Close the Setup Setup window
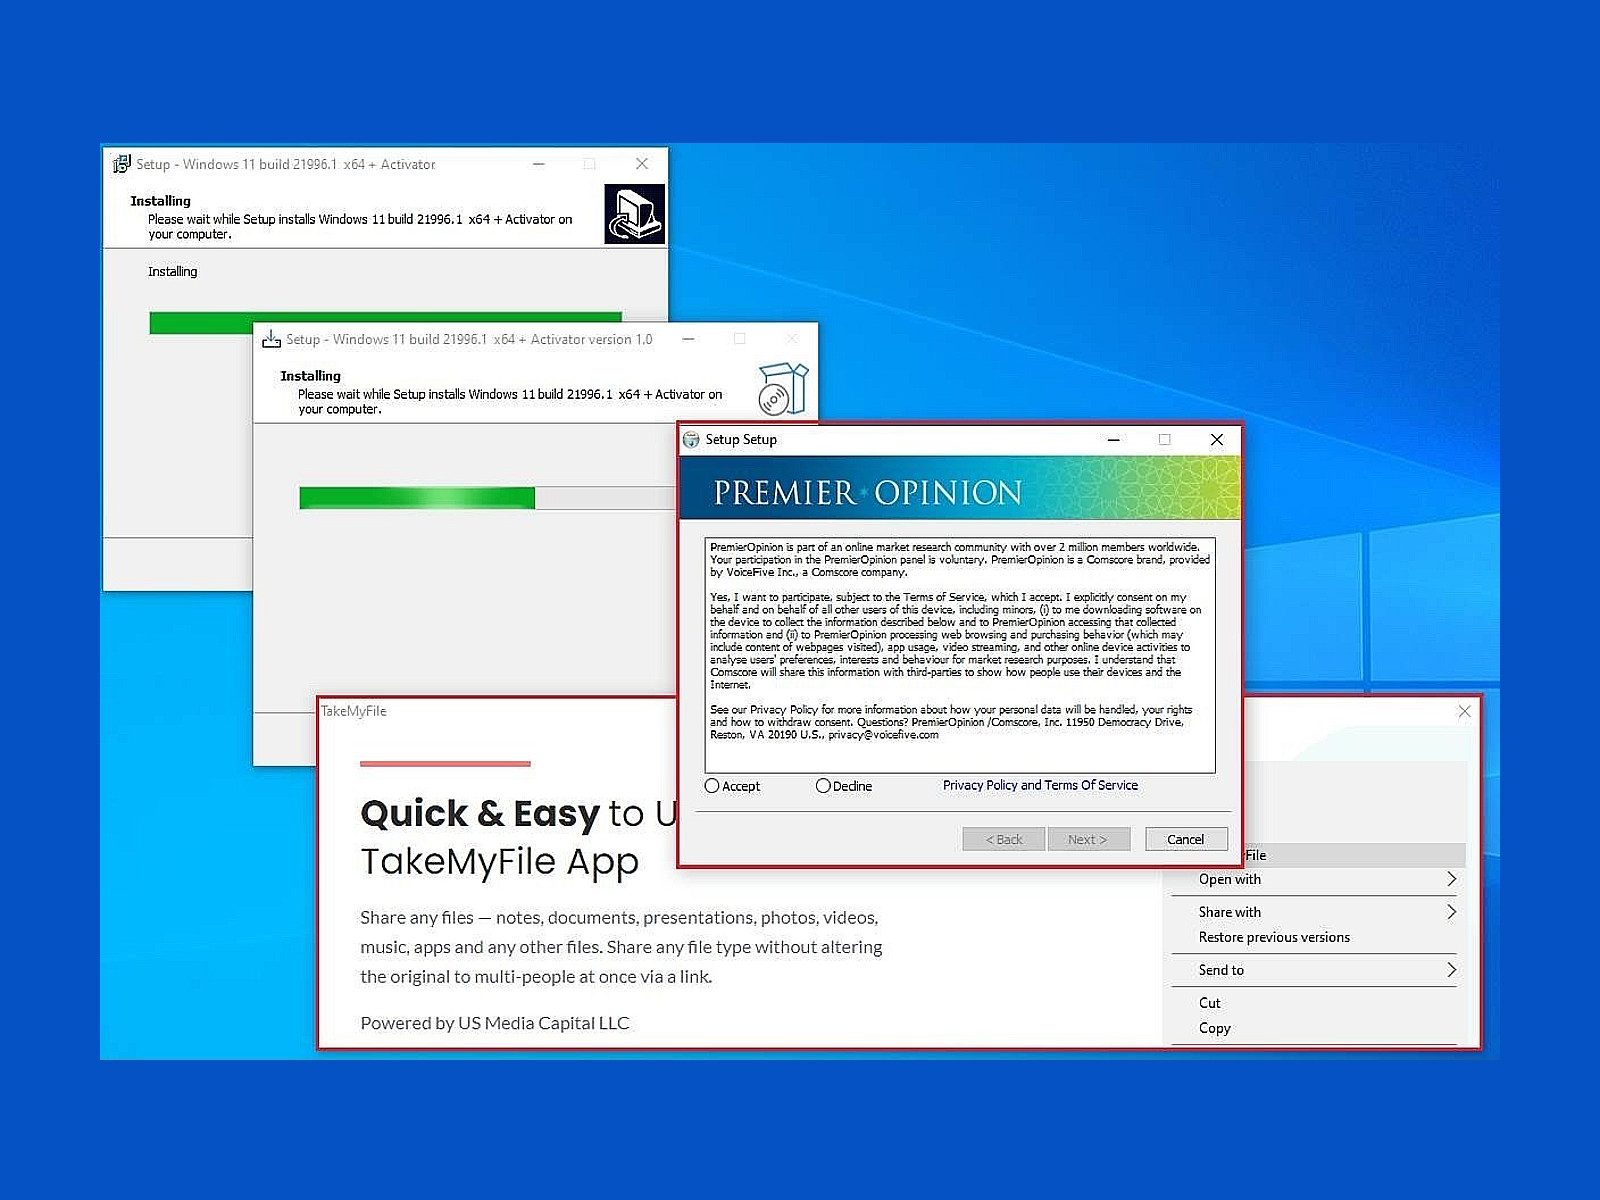The height and width of the screenshot is (1200, 1600). tap(1217, 439)
